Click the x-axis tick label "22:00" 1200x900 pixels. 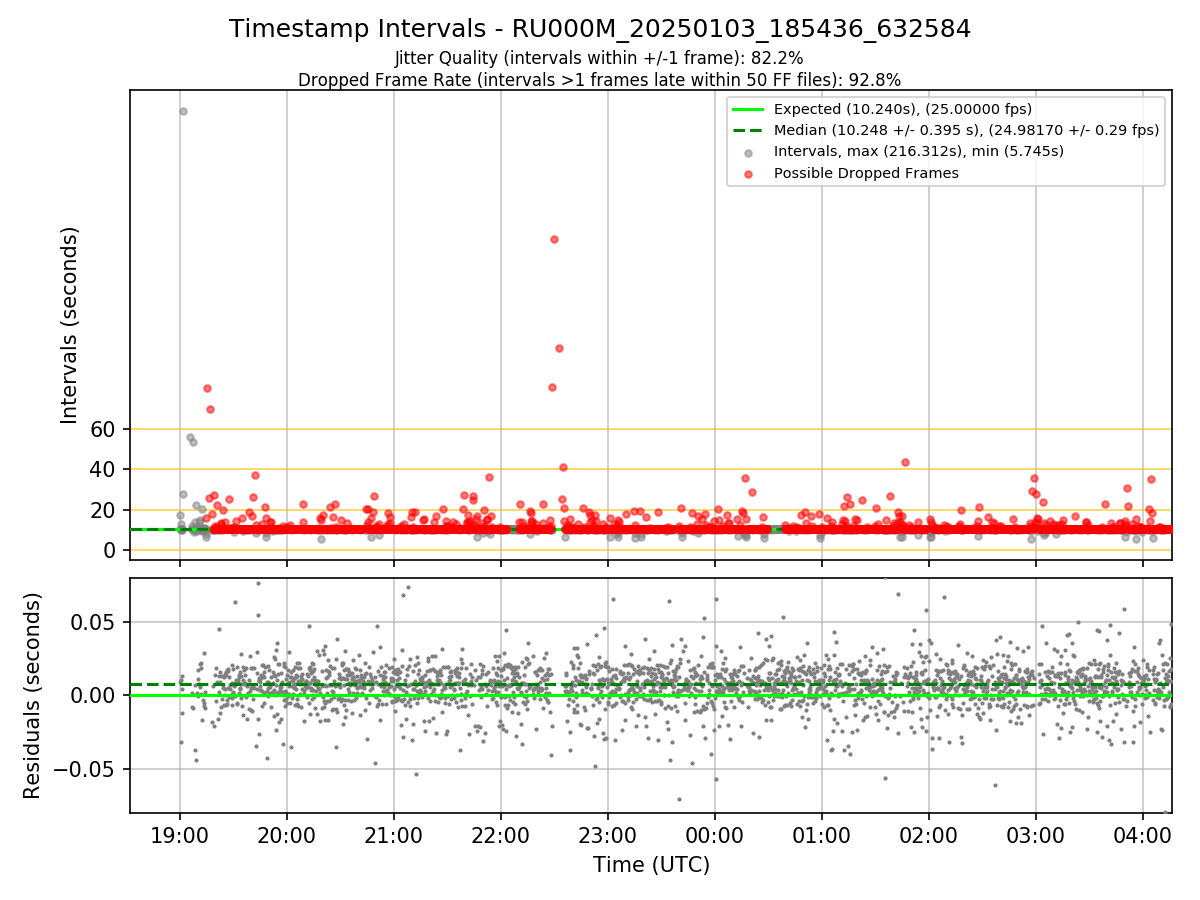point(501,834)
